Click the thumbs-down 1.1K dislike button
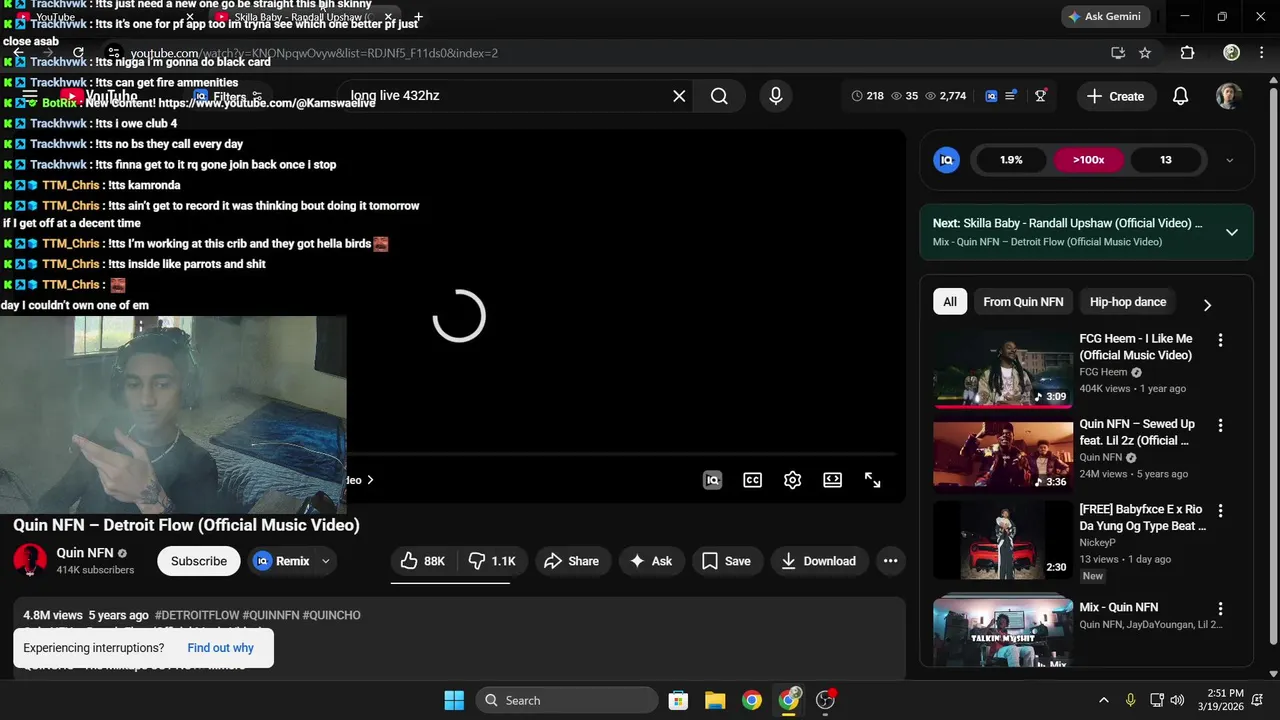Image resolution: width=1280 pixels, height=720 pixels. tap(492, 561)
